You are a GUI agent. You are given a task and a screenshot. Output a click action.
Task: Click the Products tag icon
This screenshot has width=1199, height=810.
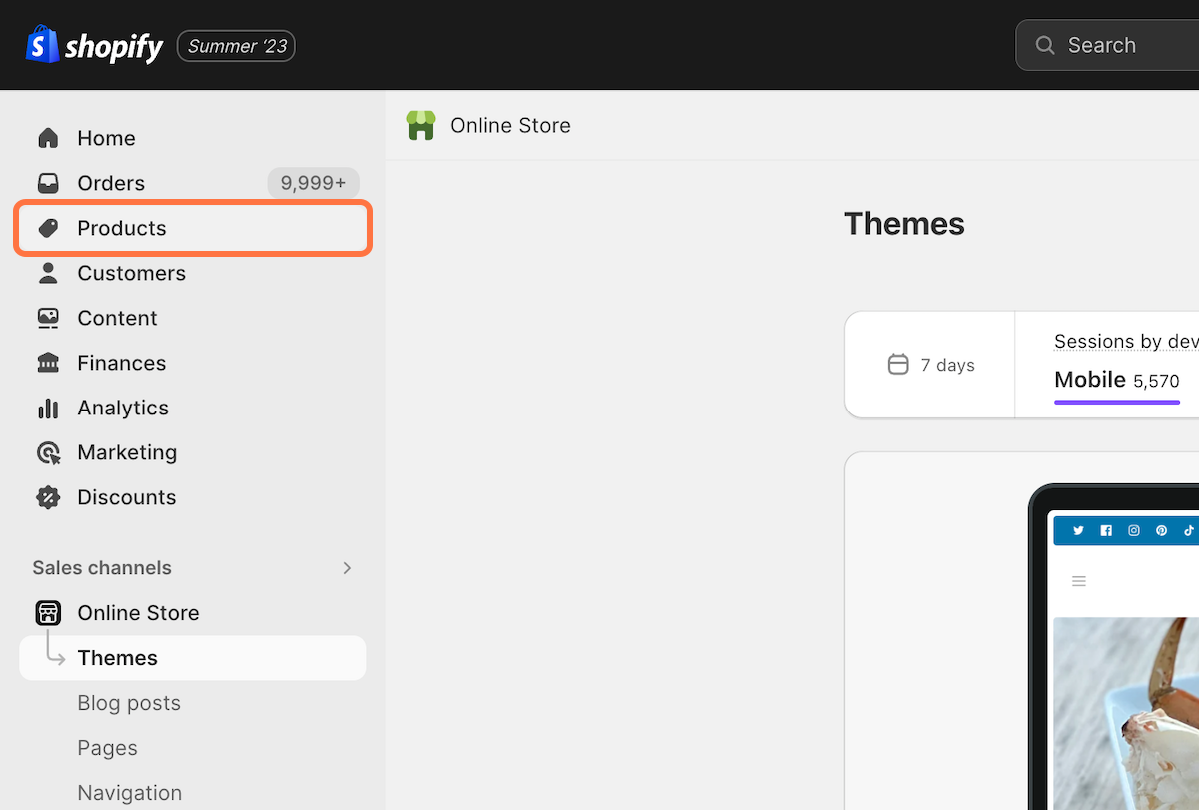click(x=48, y=228)
